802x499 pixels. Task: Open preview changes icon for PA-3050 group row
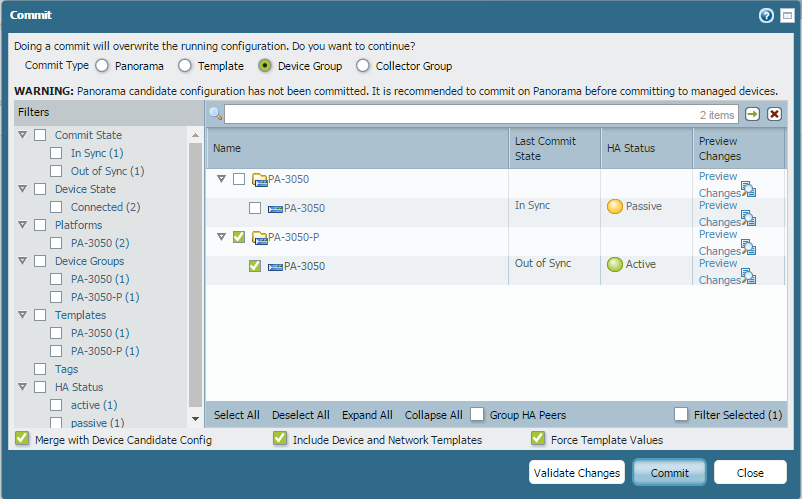[748, 189]
